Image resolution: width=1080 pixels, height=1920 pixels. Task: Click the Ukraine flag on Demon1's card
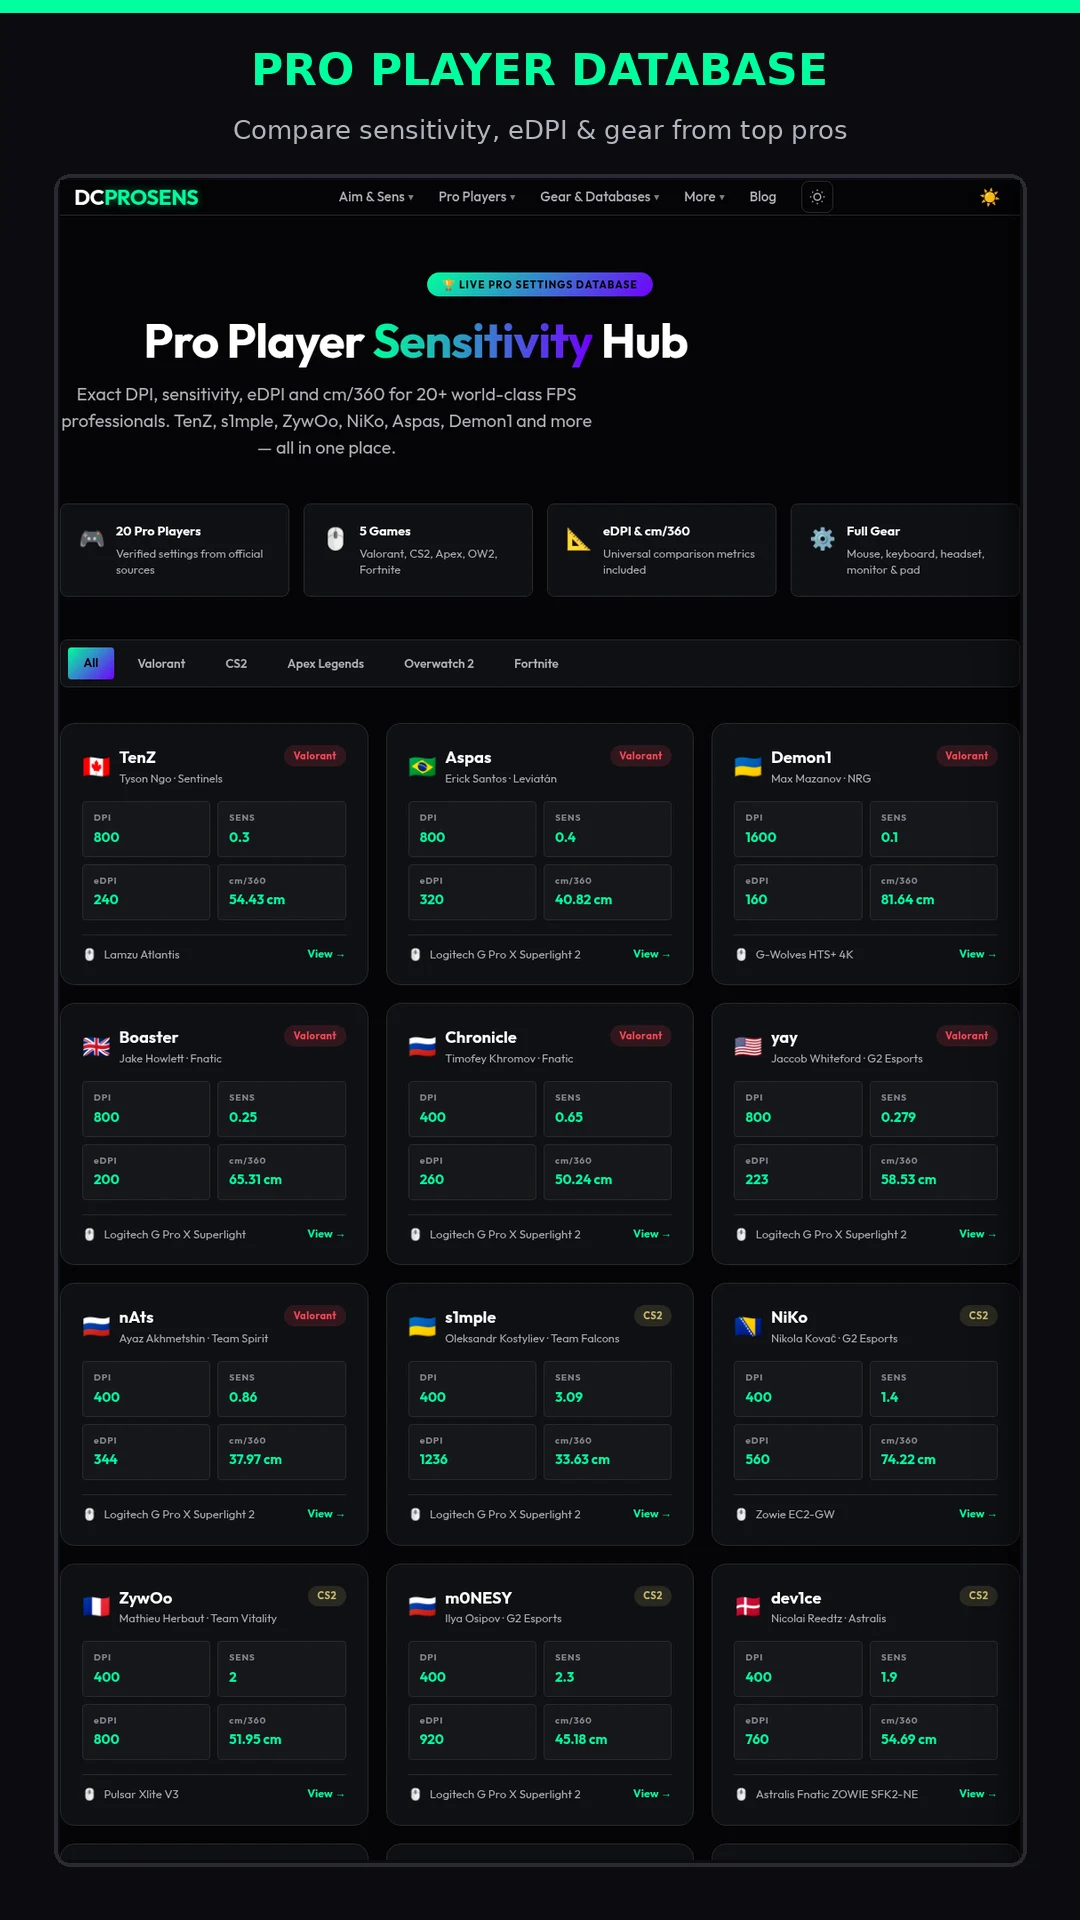(x=748, y=767)
